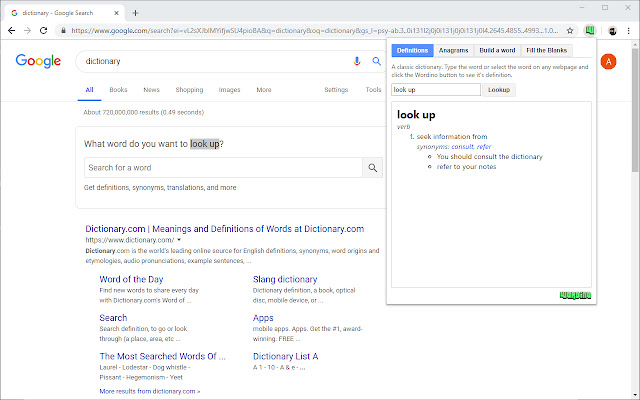The width and height of the screenshot is (640, 400).
Task: Click 'refer to your notes' example
Action: pyautogui.click(x=467, y=167)
